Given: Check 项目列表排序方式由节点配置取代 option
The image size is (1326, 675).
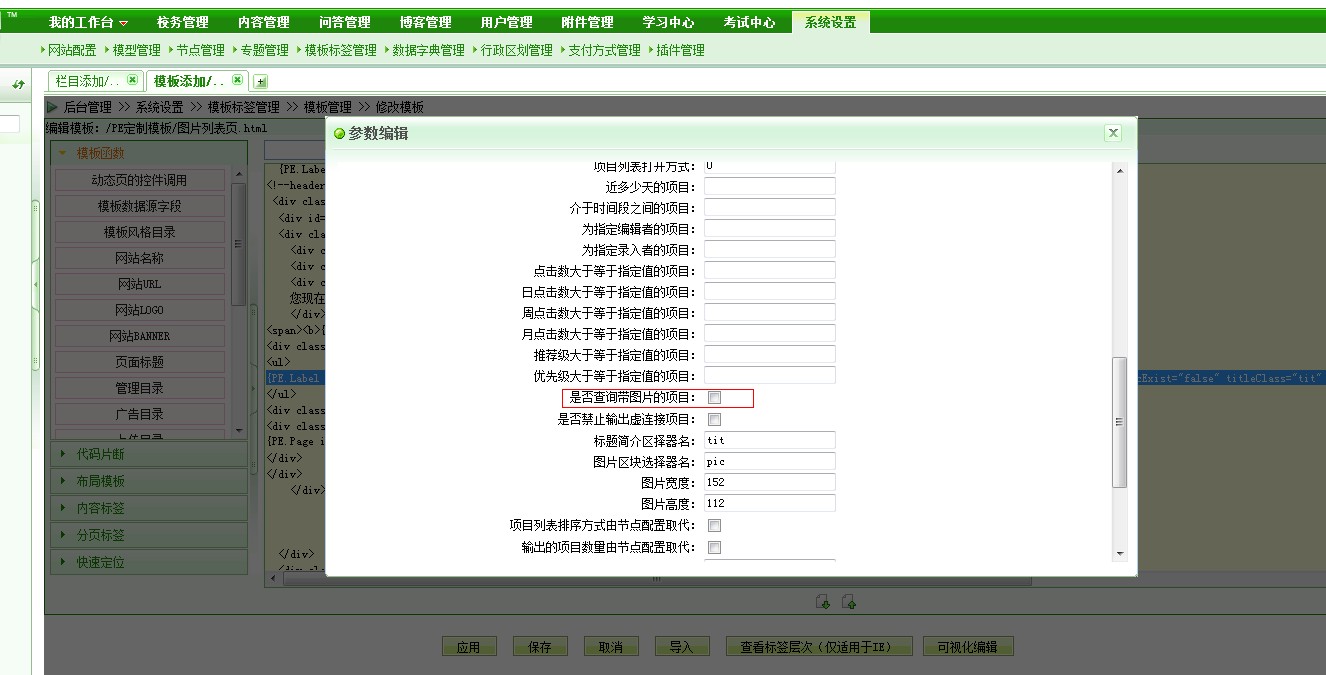Looking at the screenshot, I should pyautogui.click(x=714, y=525).
